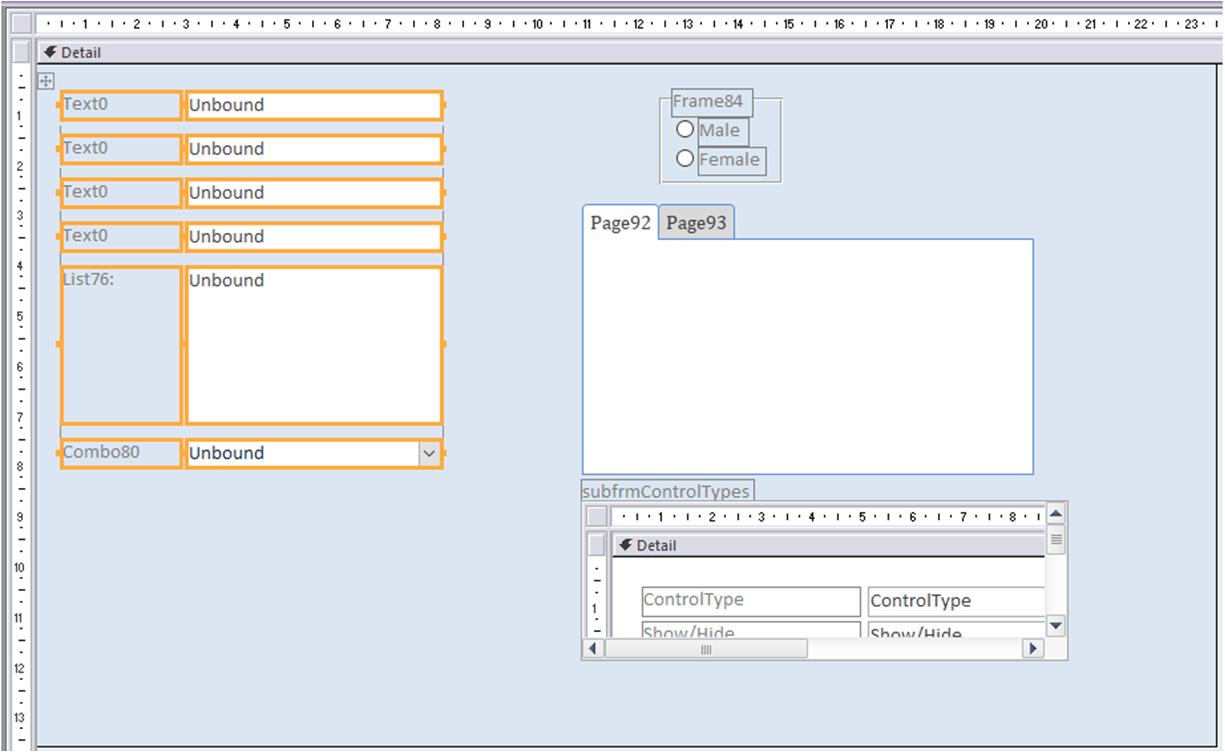Select the Female radio button
Screen dimensions: 1225x752
(x=685, y=158)
